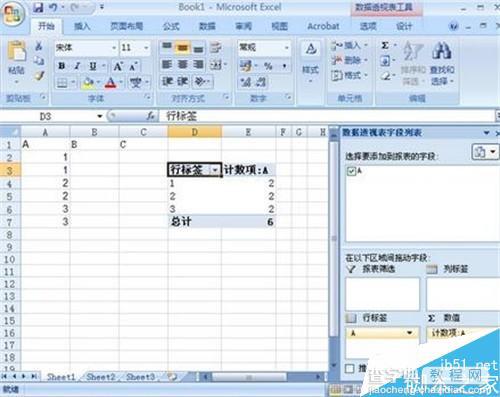
Task: Cut selection with scissors icon
Action: coord(39,46)
